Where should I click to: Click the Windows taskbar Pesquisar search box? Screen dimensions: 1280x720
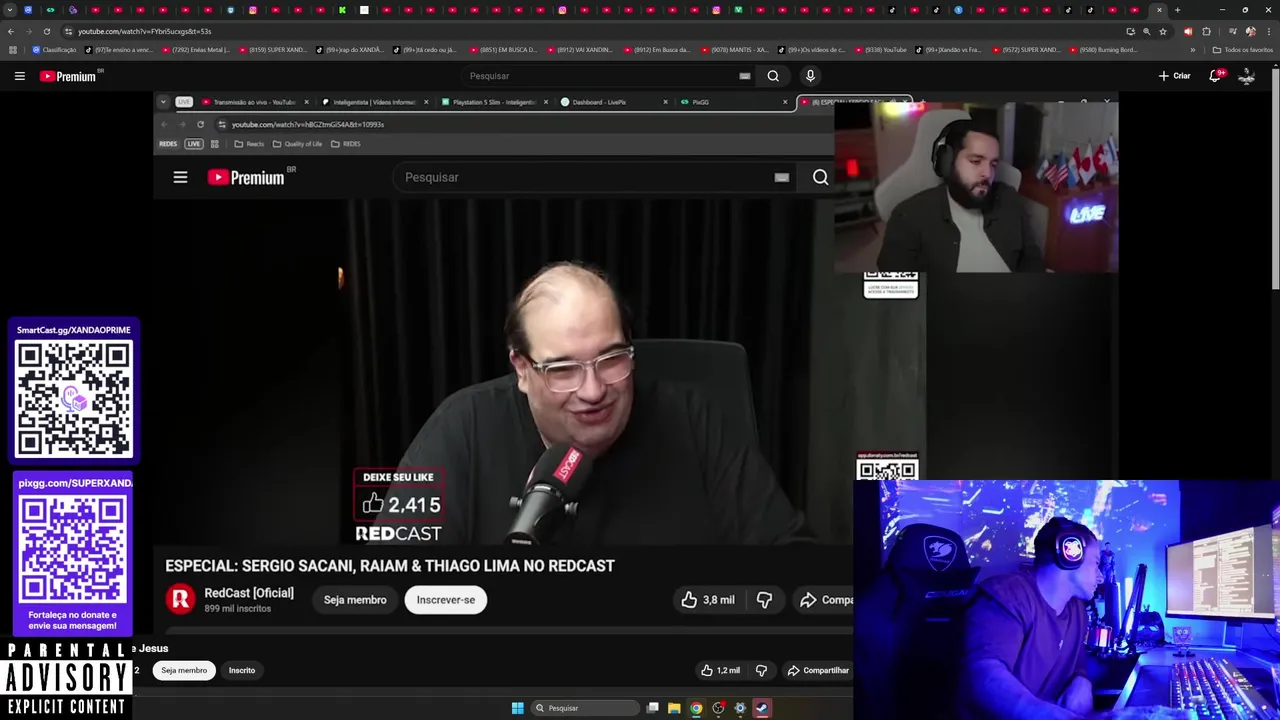tap(585, 708)
